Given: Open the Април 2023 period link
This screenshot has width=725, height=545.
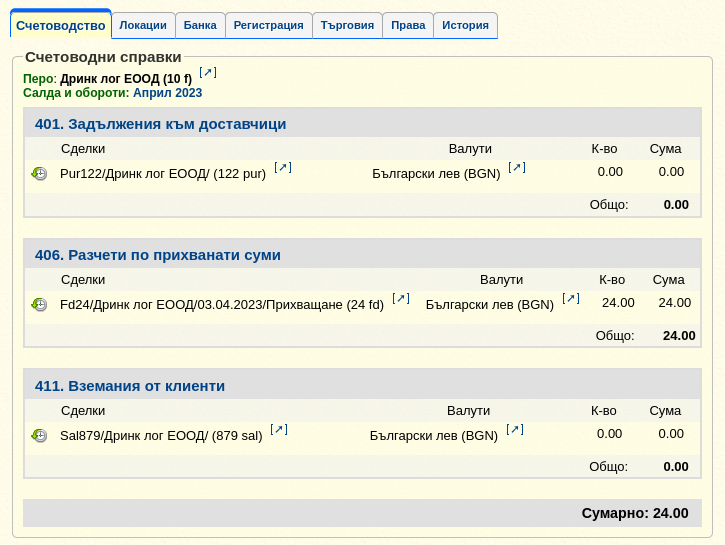Looking at the screenshot, I should click(x=167, y=93).
